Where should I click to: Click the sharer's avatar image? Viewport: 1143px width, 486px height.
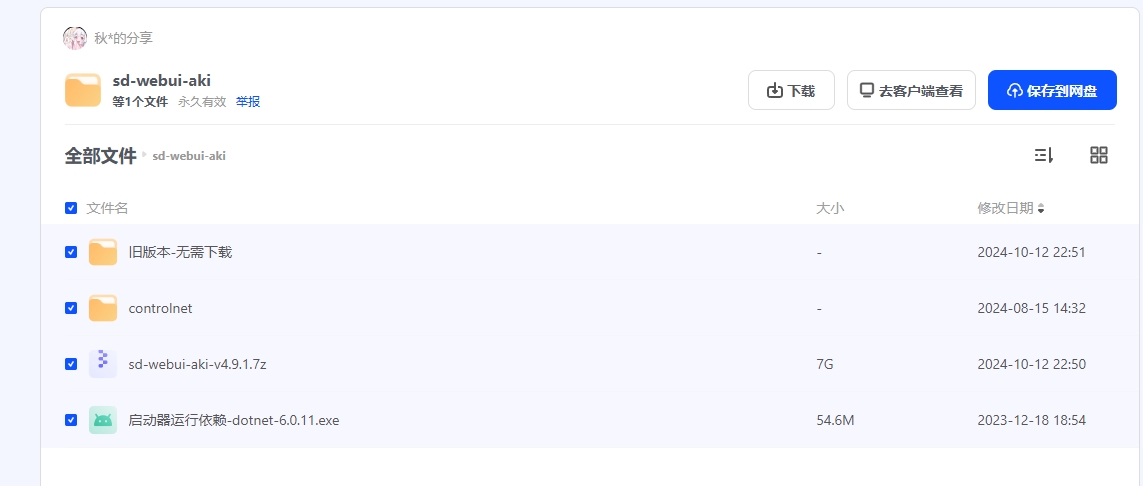pos(75,38)
